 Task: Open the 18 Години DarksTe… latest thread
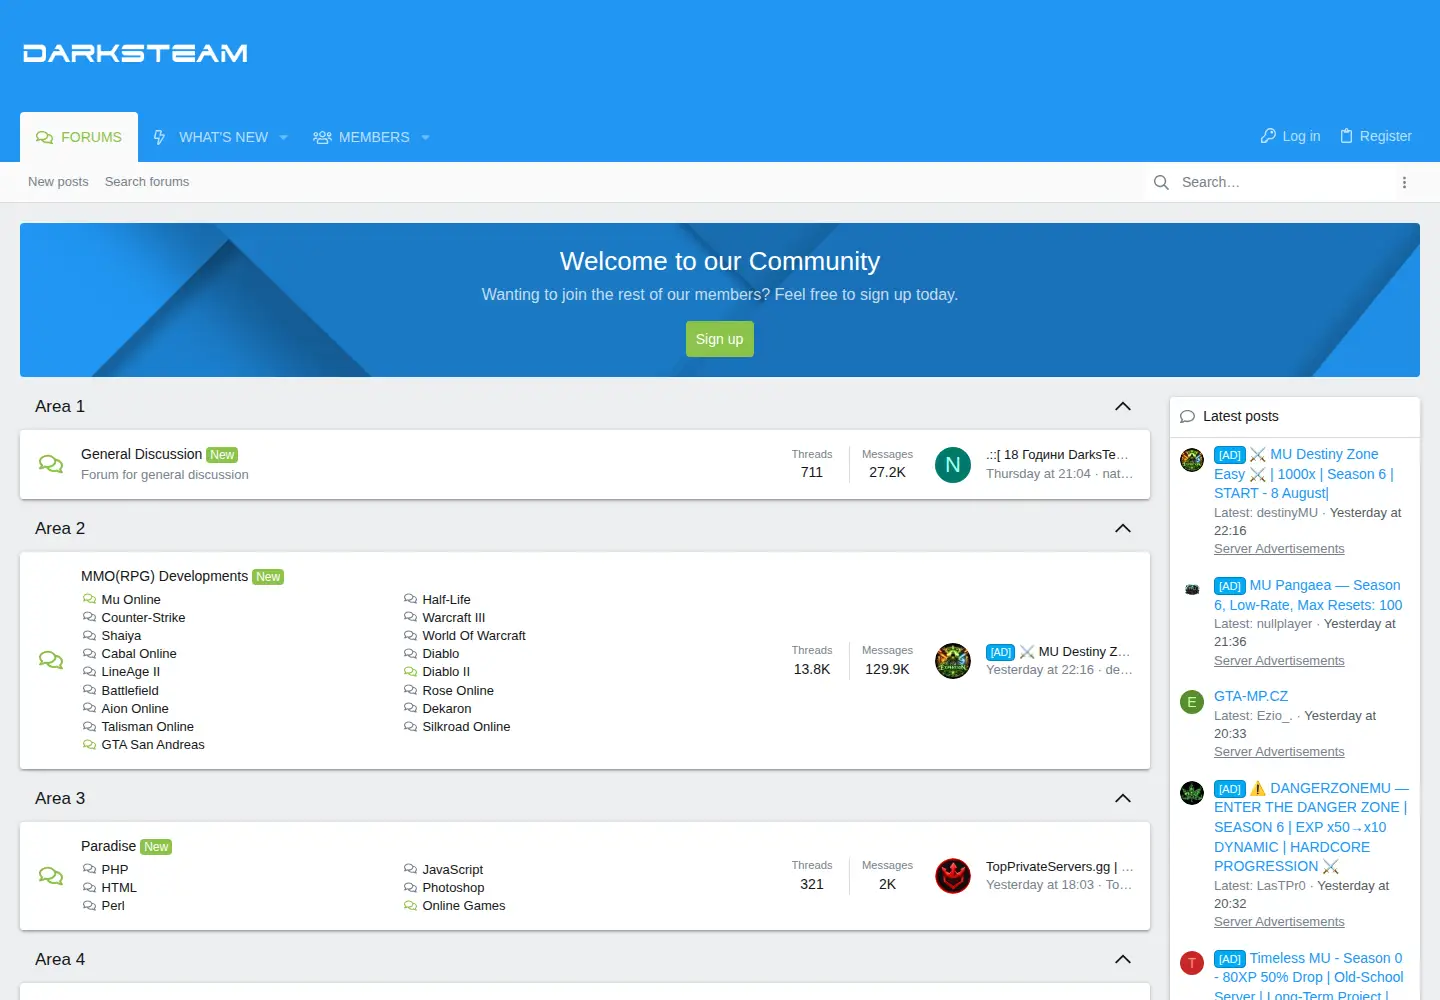click(x=1058, y=455)
